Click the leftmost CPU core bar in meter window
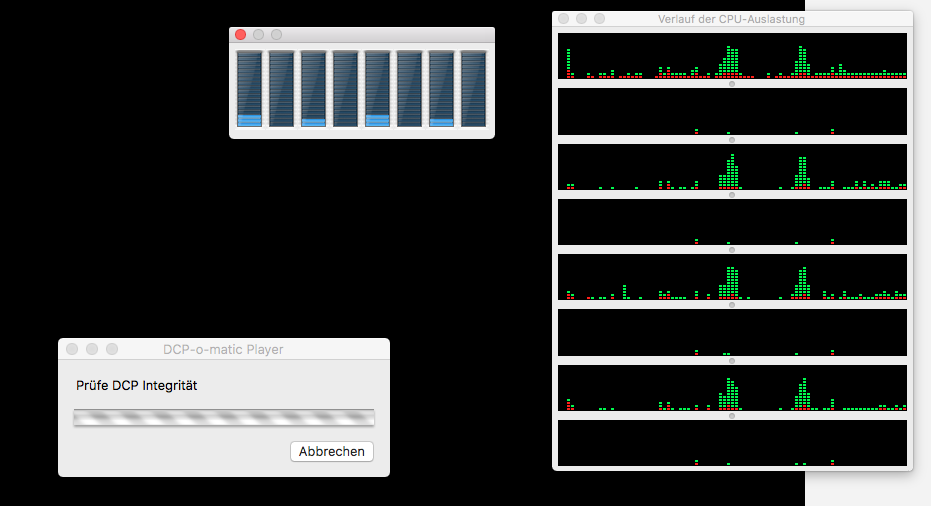The width and height of the screenshot is (931, 506). pos(249,89)
